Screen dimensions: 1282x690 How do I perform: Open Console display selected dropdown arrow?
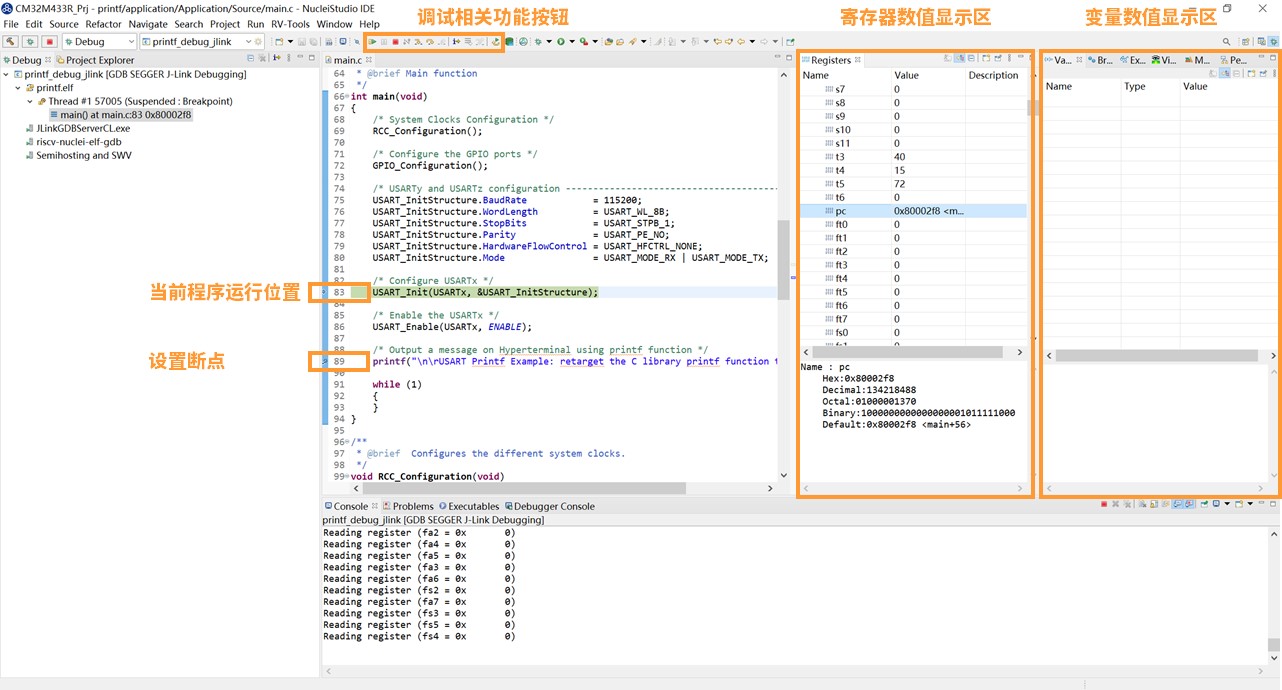[1227, 504]
